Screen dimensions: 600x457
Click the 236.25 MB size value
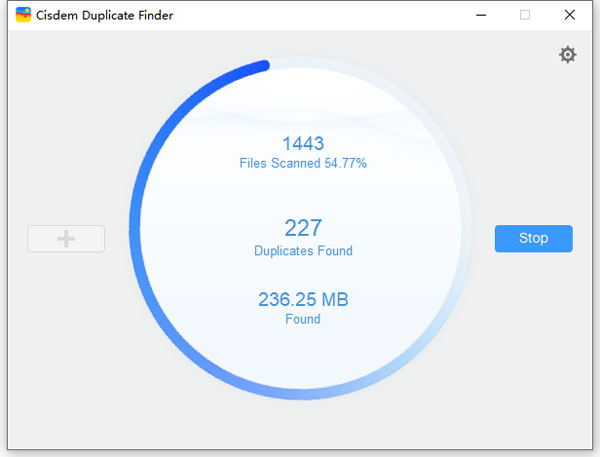[303, 299]
